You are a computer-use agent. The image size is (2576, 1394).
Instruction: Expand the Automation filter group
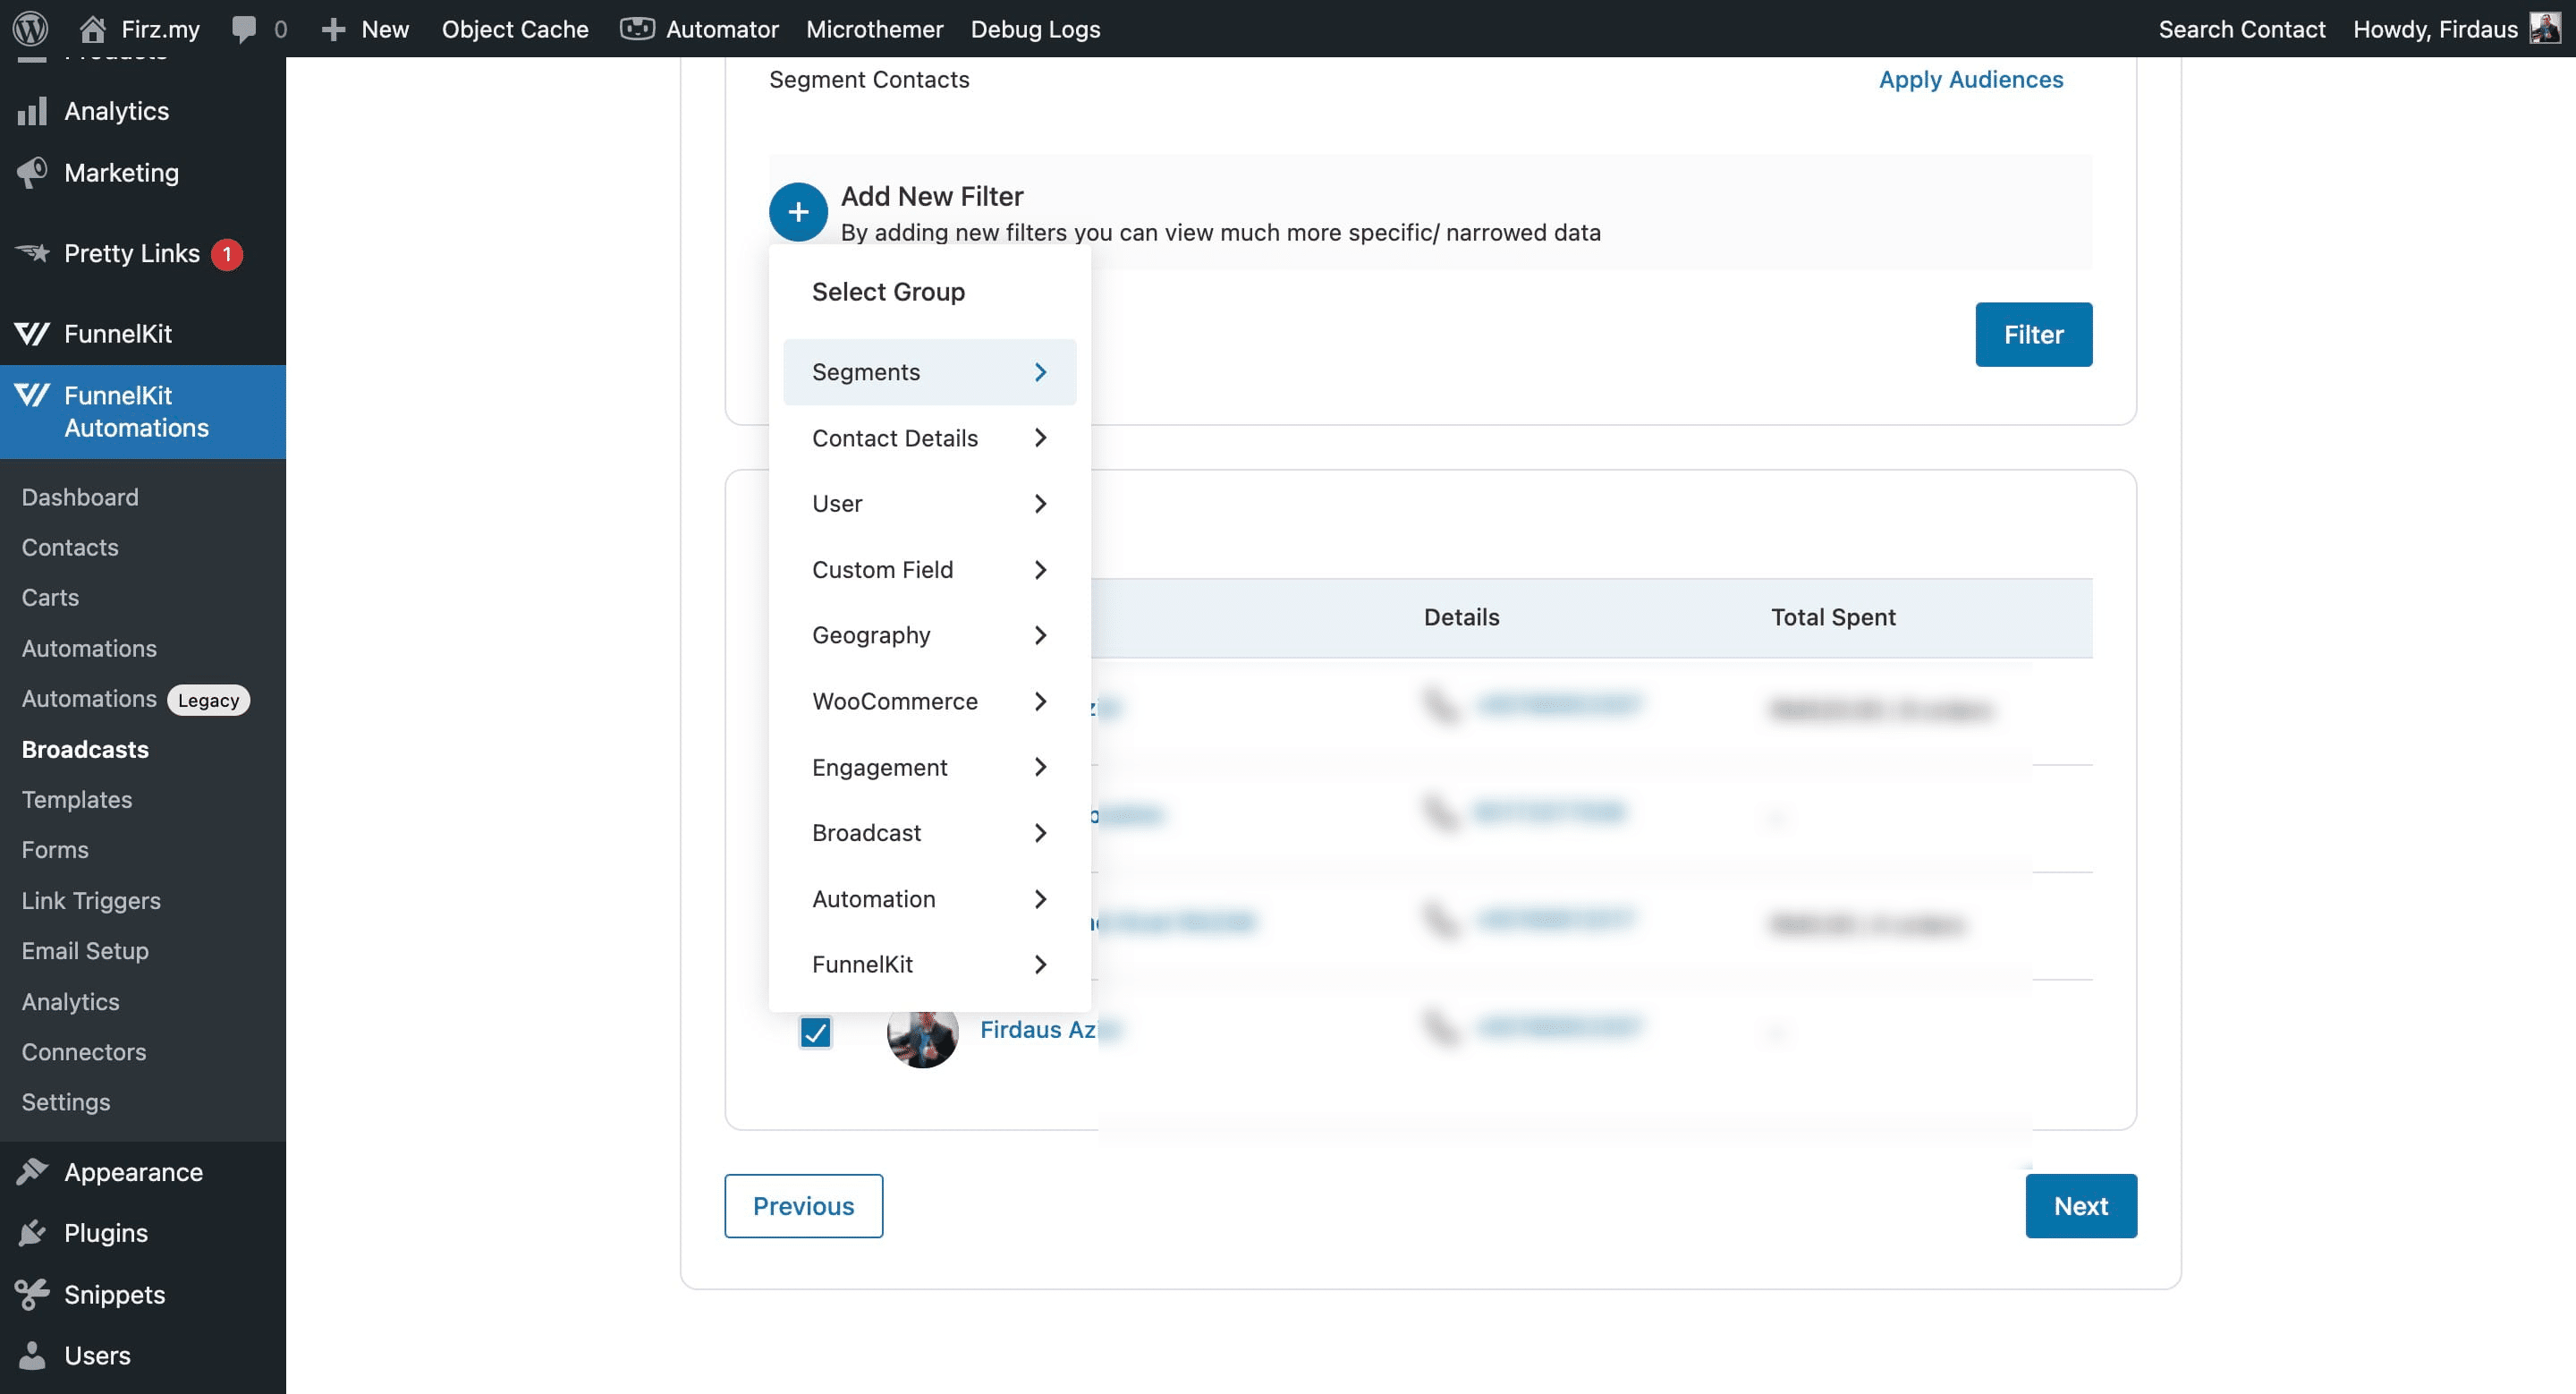pyautogui.click(x=929, y=899)
